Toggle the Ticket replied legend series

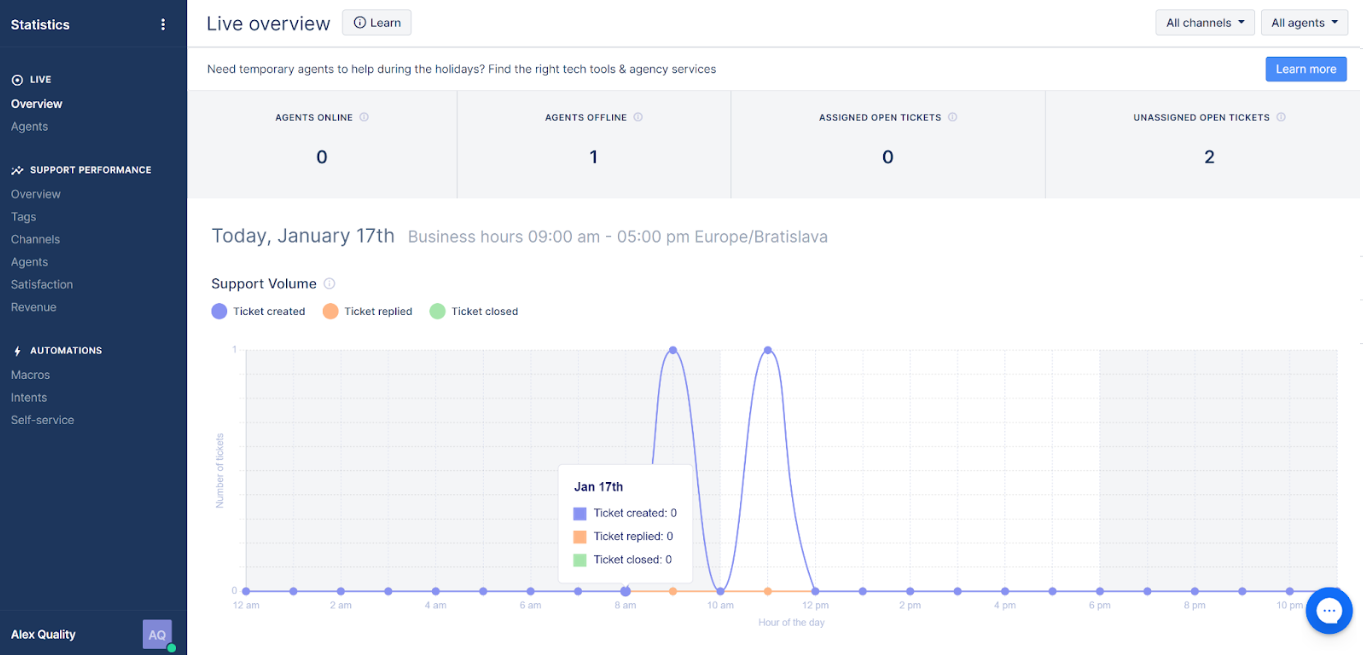pyautogui.click(x=368, y=312)
